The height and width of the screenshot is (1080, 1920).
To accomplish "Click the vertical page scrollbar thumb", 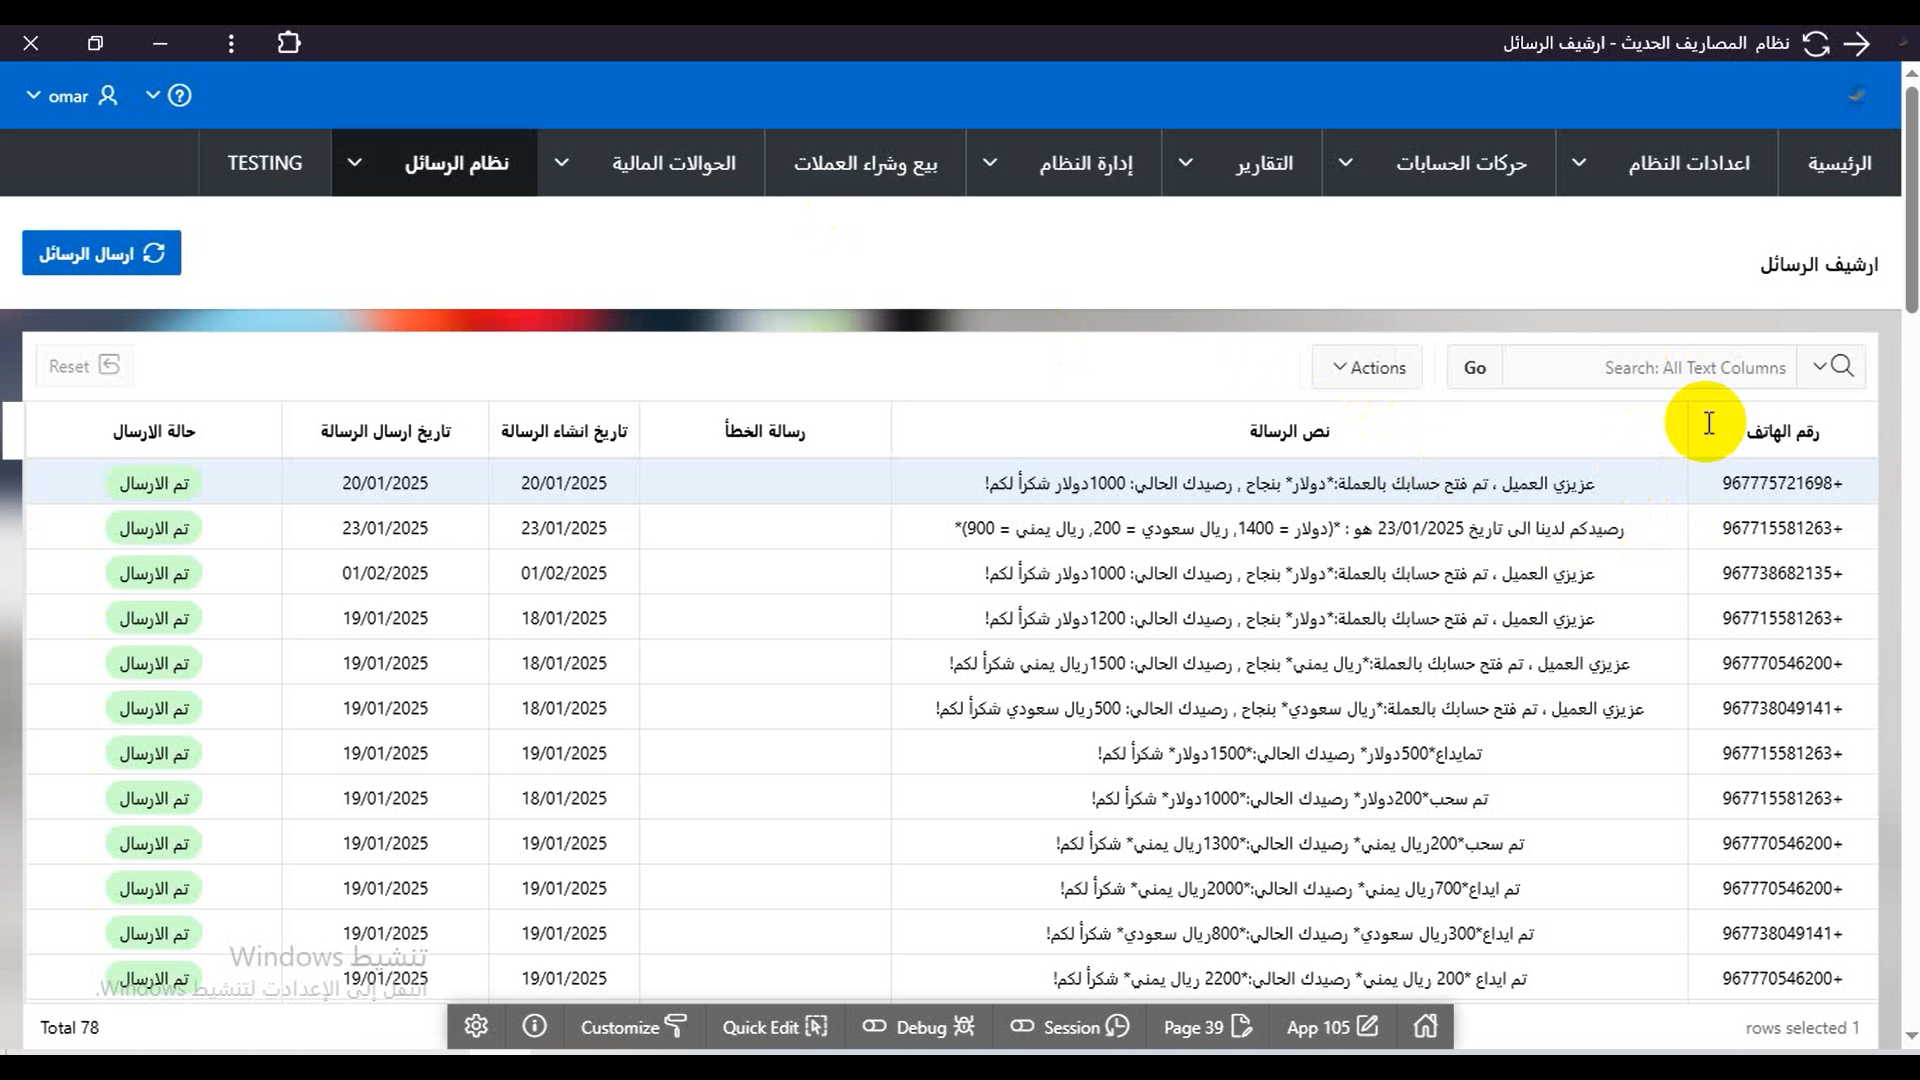I will point(1911,200).
